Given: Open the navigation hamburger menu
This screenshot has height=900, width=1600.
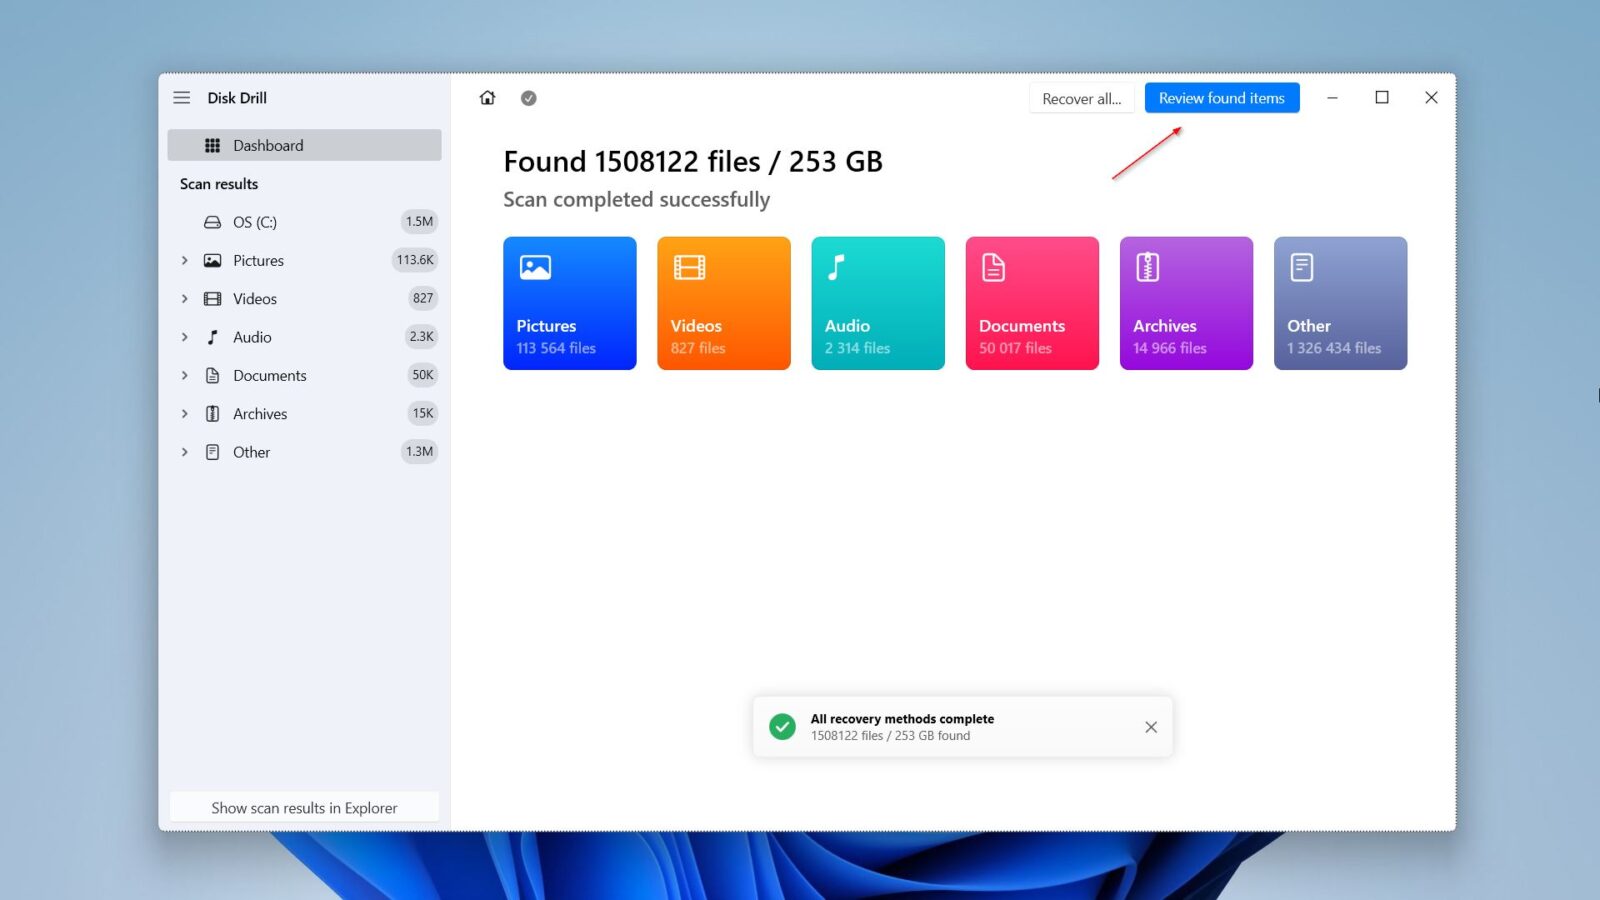Looking at the screenshot, I should 182,97.
